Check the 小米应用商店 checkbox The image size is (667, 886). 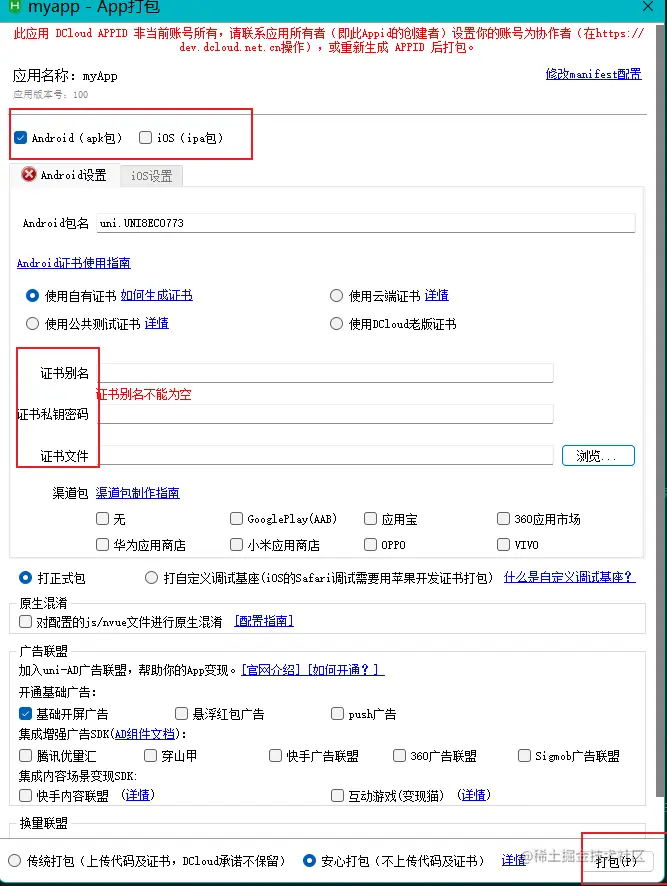(x=236, y=544)
